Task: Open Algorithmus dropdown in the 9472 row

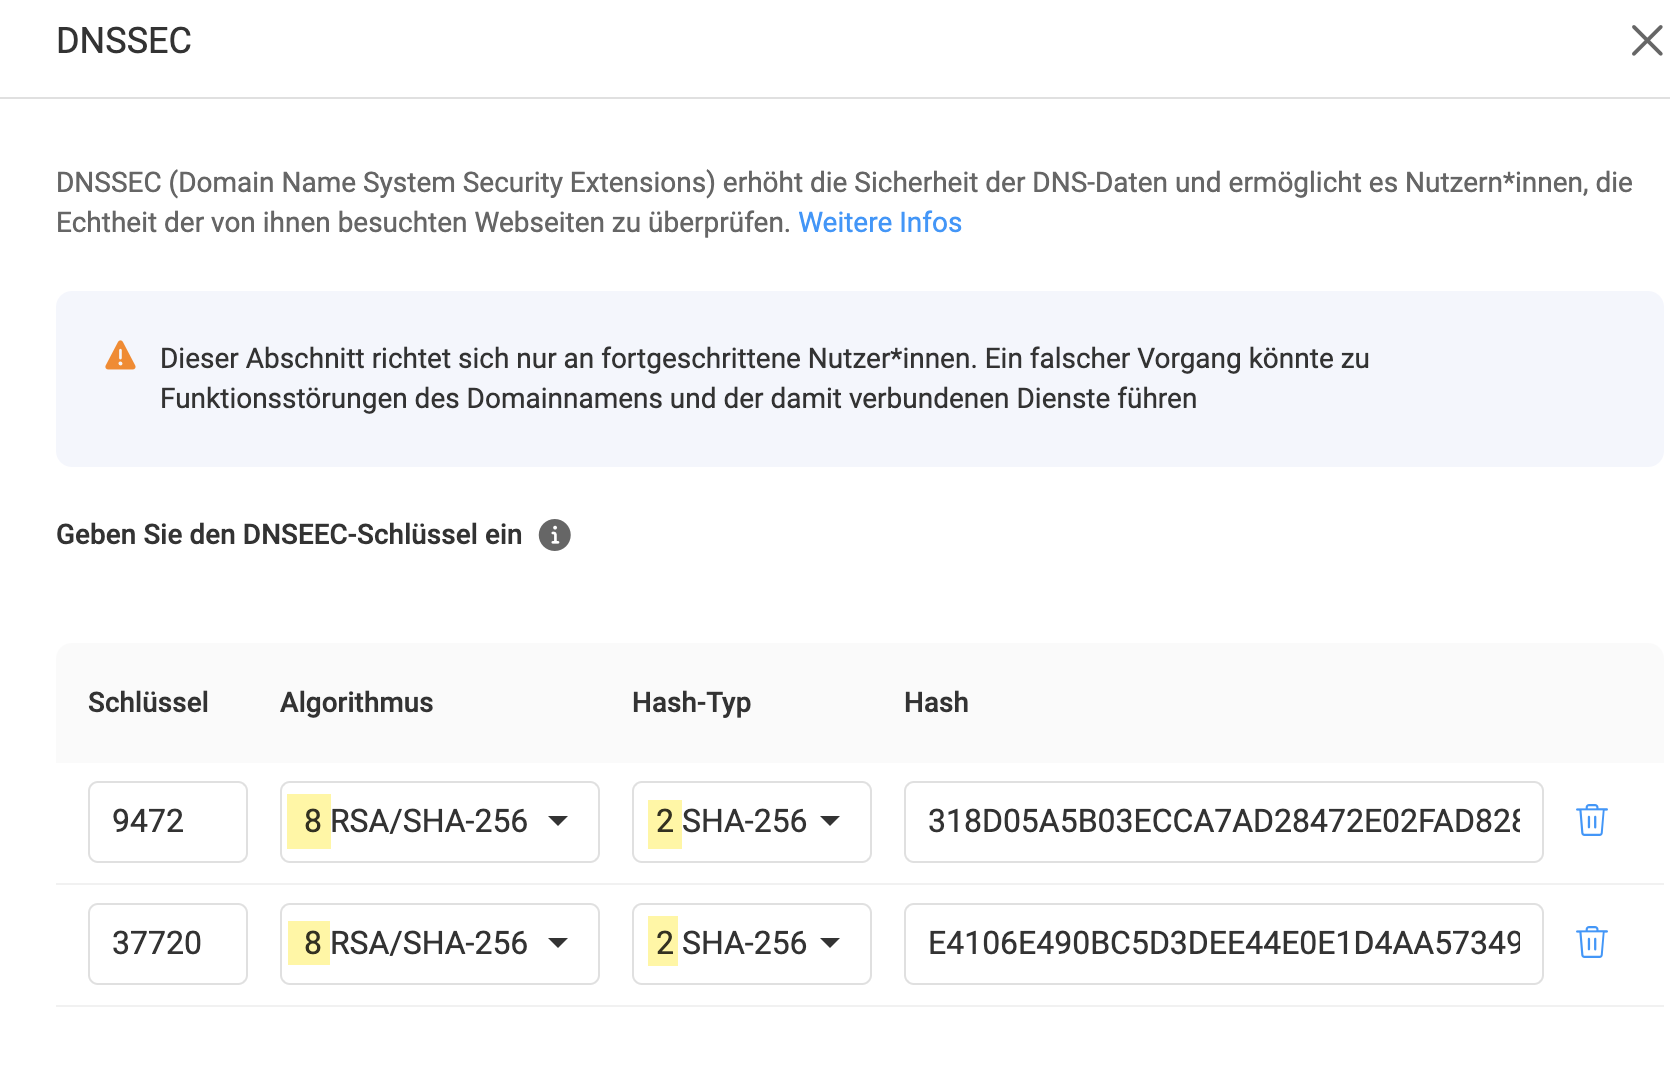Action: pyautogui.click(x=439, y=822)
